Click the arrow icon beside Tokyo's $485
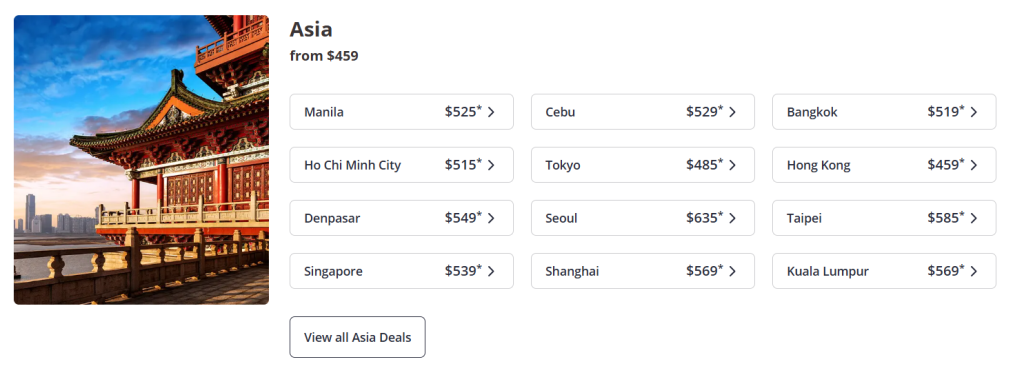 (x=732, y=165)
